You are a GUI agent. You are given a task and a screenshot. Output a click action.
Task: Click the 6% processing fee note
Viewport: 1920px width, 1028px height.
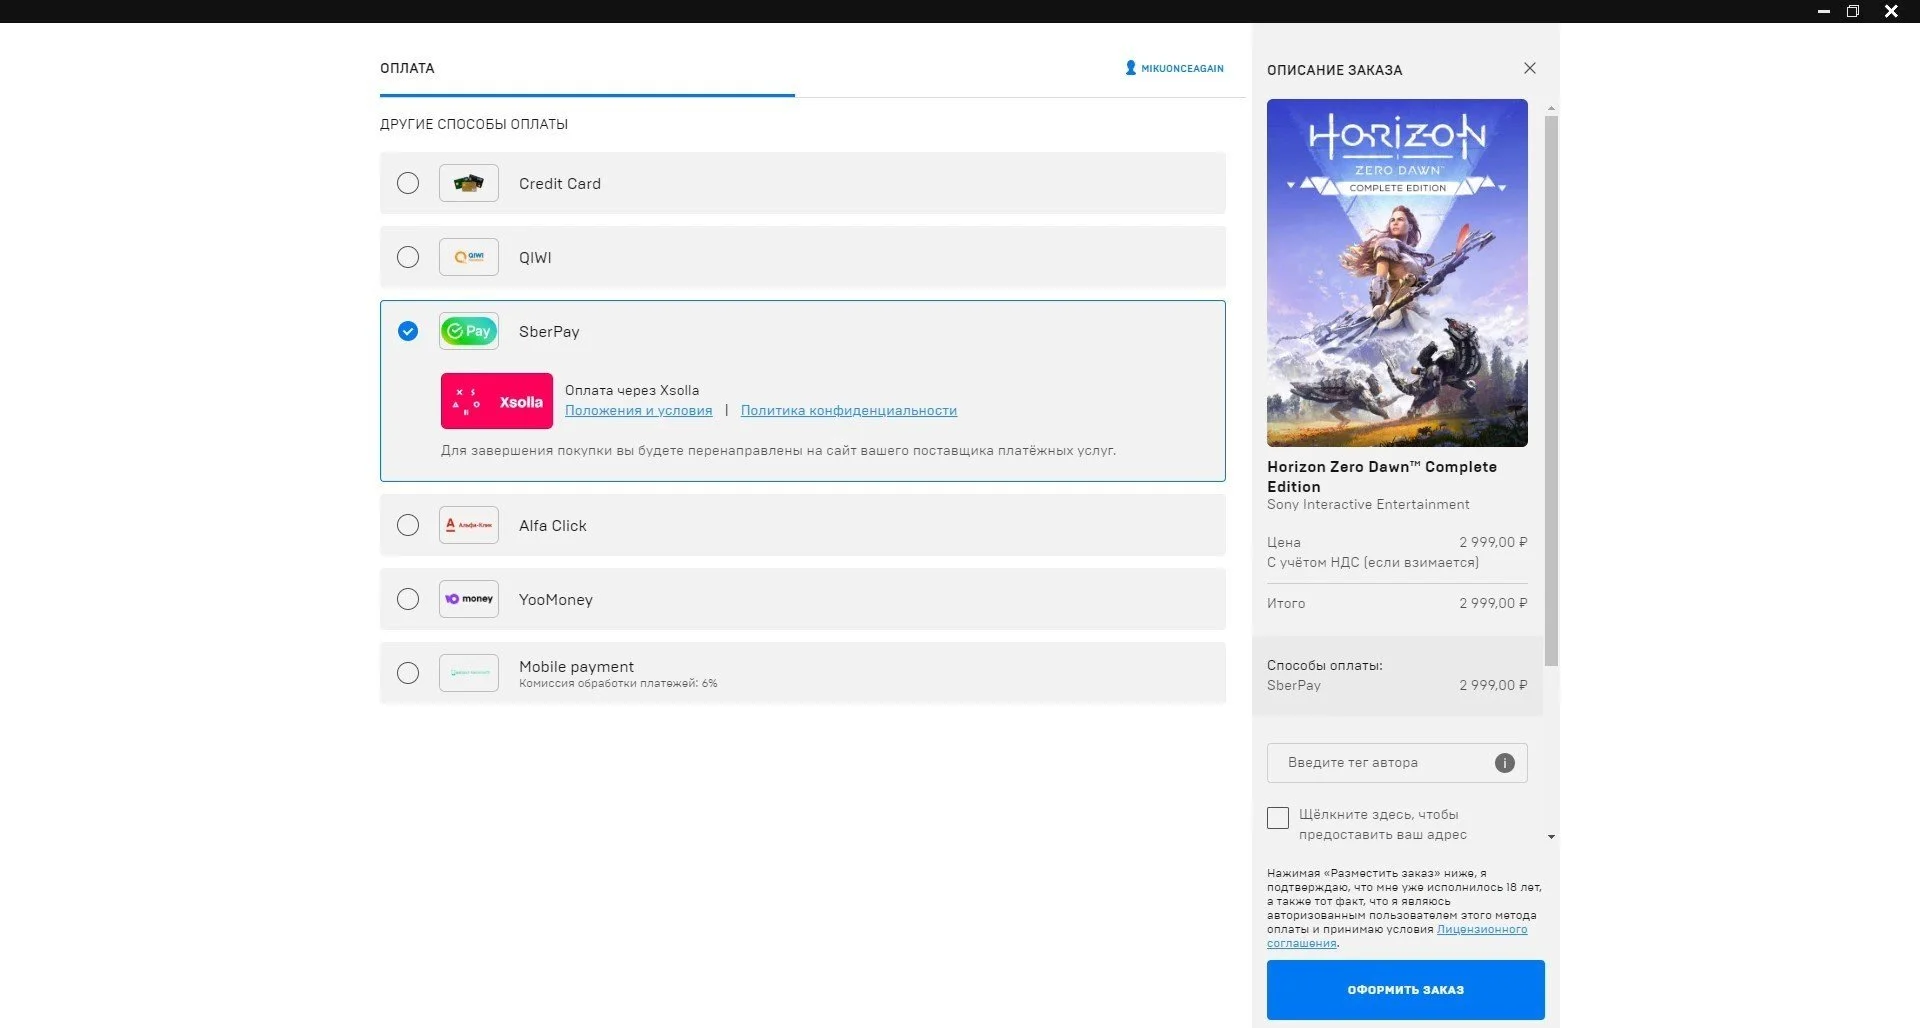pos(618,684)
